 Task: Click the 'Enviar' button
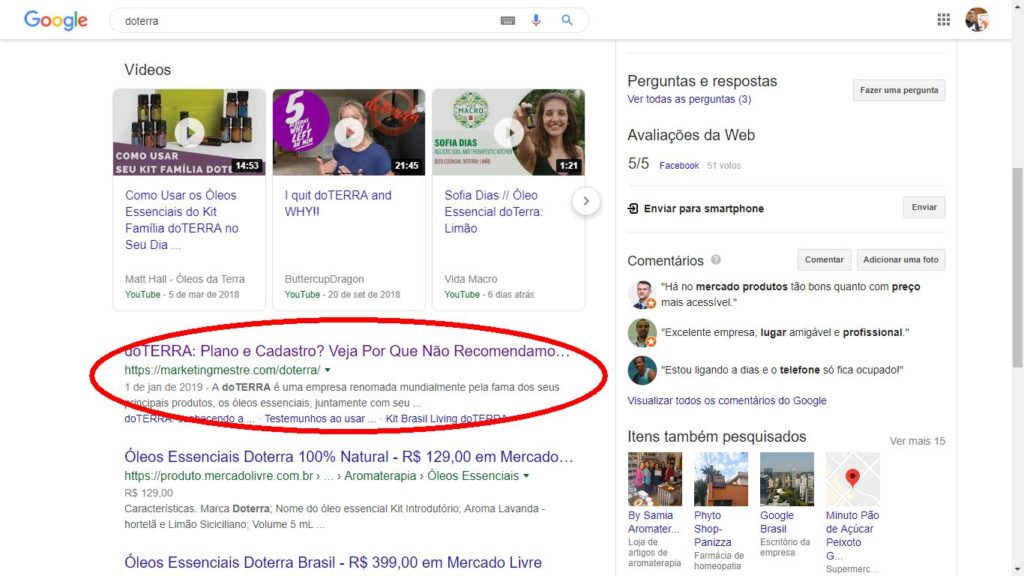[924, 207]
